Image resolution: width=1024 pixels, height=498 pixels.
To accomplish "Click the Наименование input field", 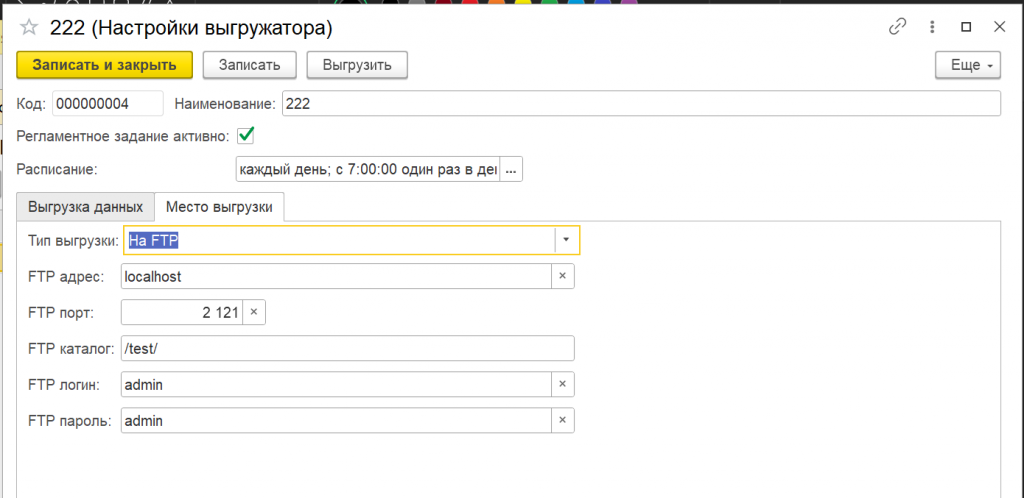I will [641, 103].
